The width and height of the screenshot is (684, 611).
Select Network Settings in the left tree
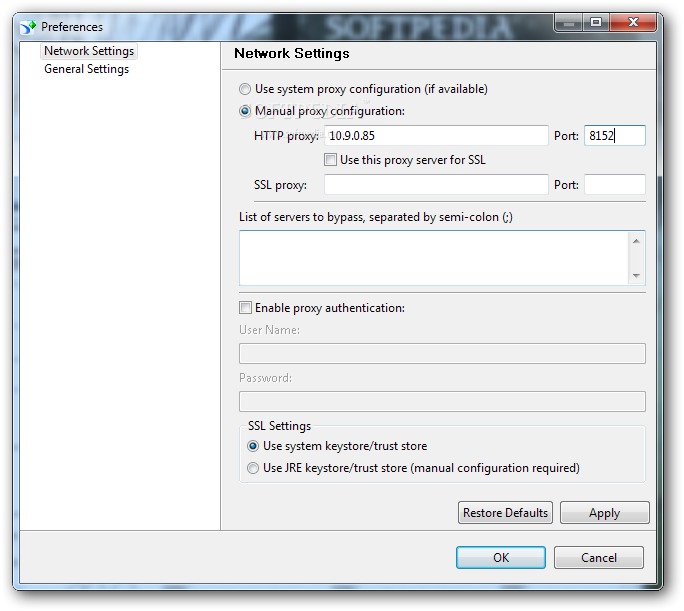click(89, 51)
